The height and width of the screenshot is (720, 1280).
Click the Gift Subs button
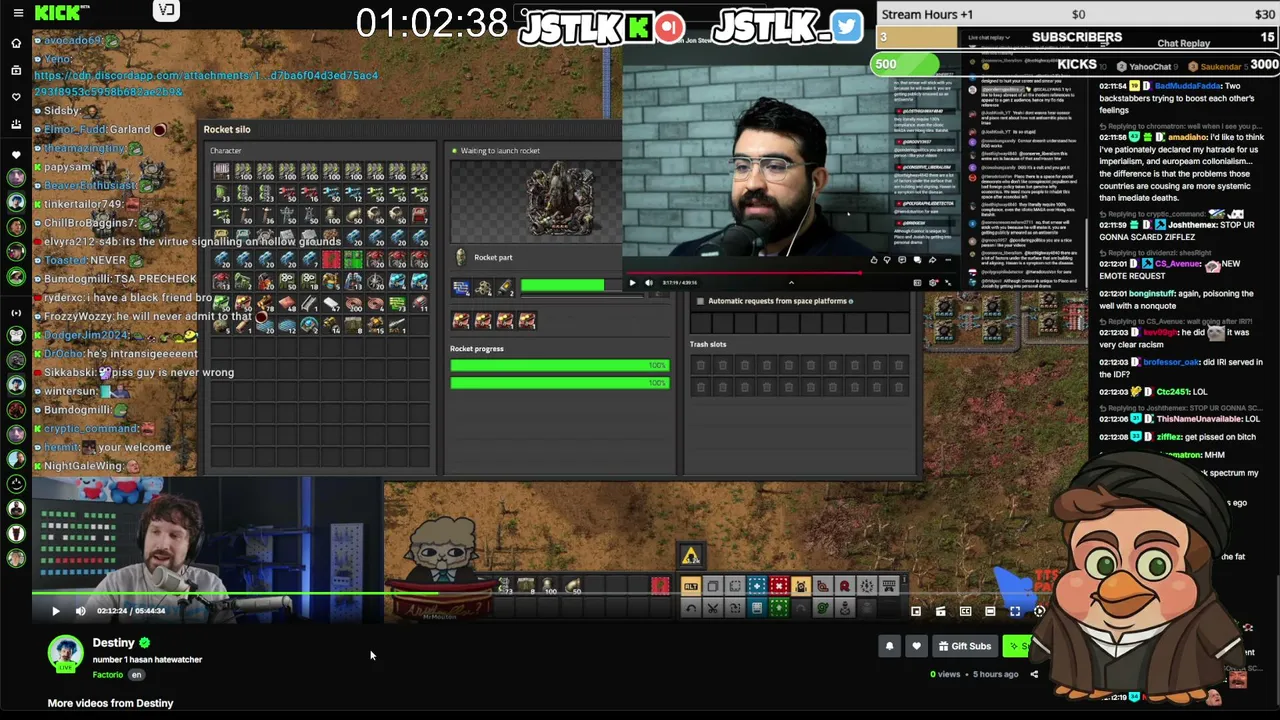pos(965,646)
